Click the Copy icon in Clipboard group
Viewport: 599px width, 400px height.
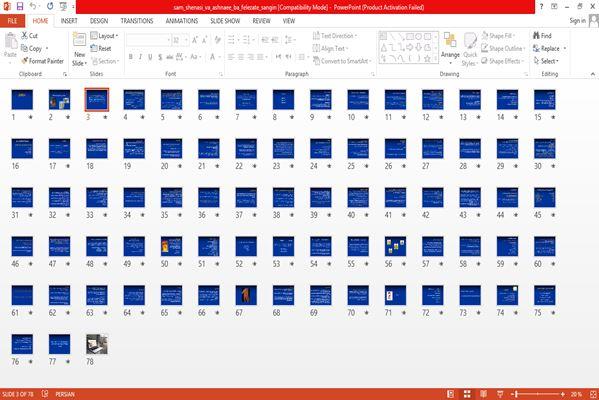24,48
